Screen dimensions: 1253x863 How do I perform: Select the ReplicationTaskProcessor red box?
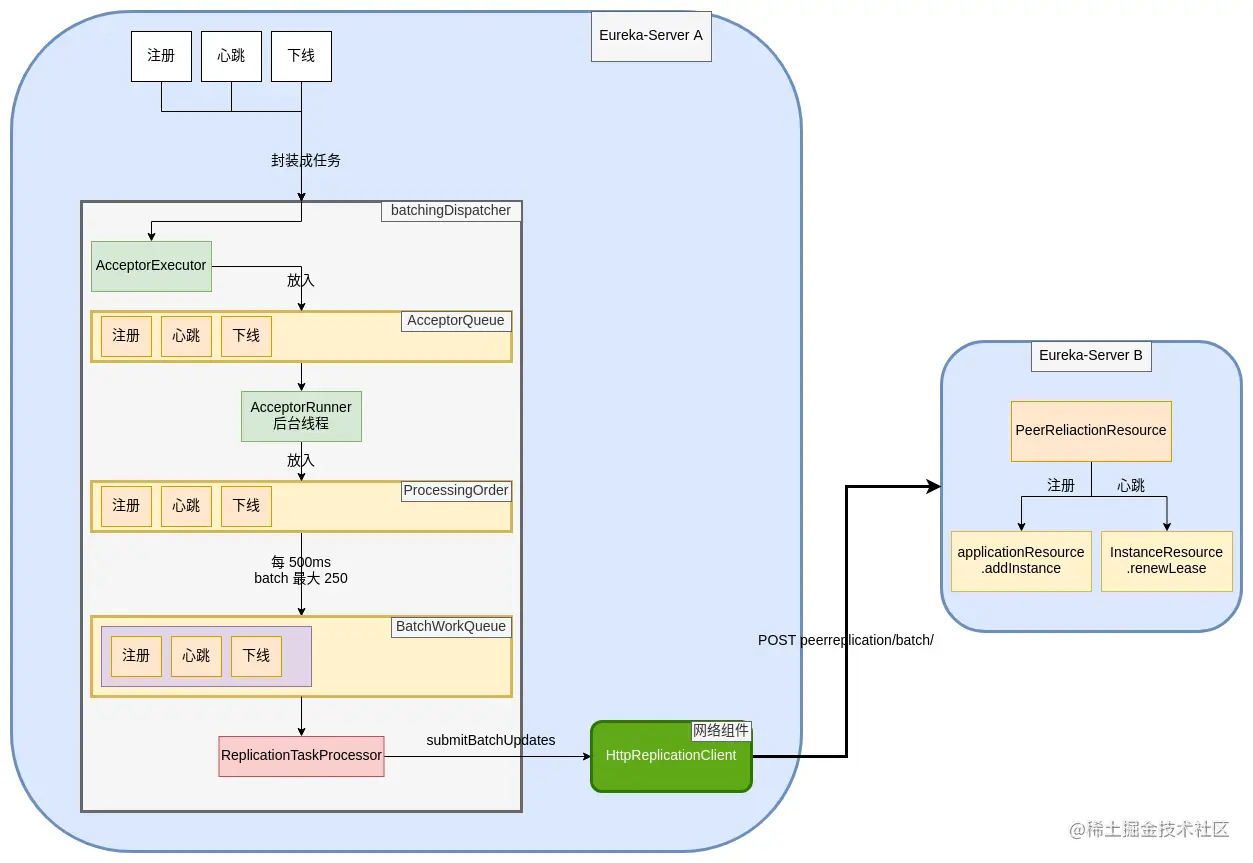click(301, 756)
